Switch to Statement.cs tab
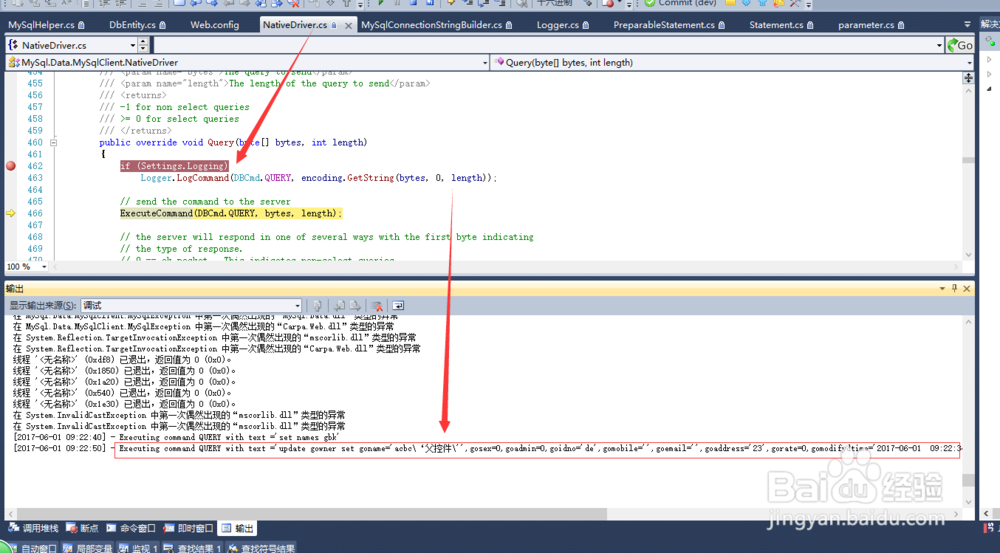Screen dimensions: 1000x553 781,25
